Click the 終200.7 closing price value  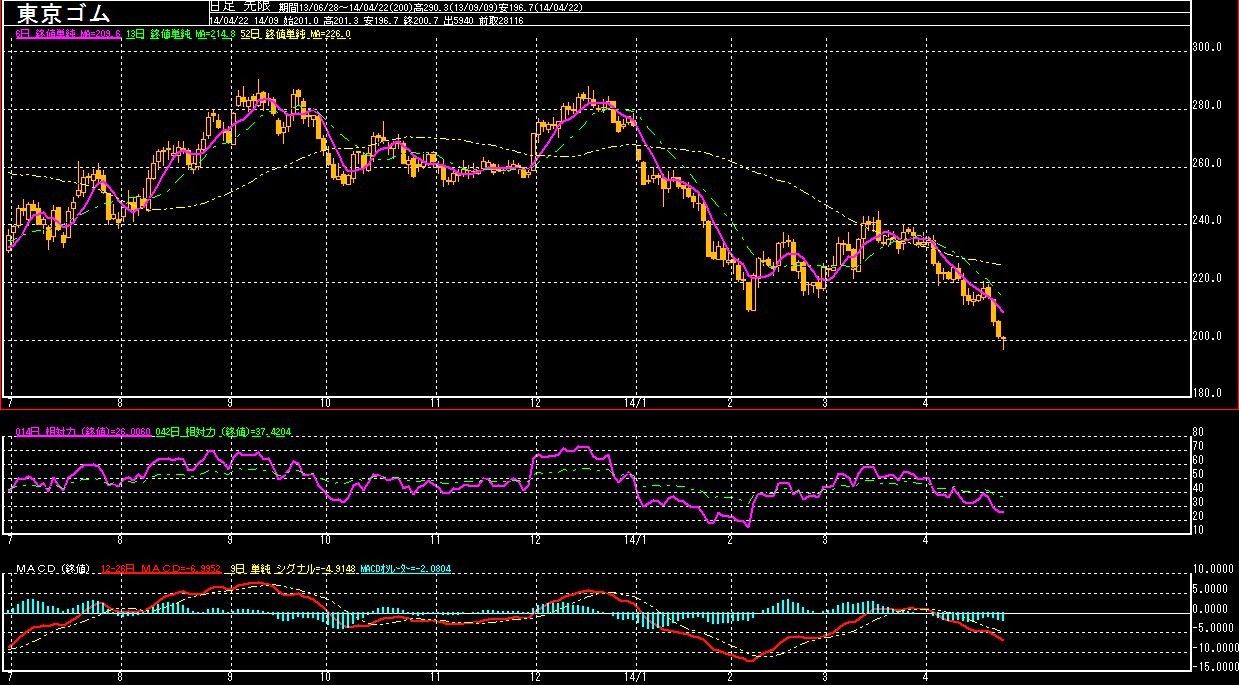pyautogui.click(x=420, y=20)
